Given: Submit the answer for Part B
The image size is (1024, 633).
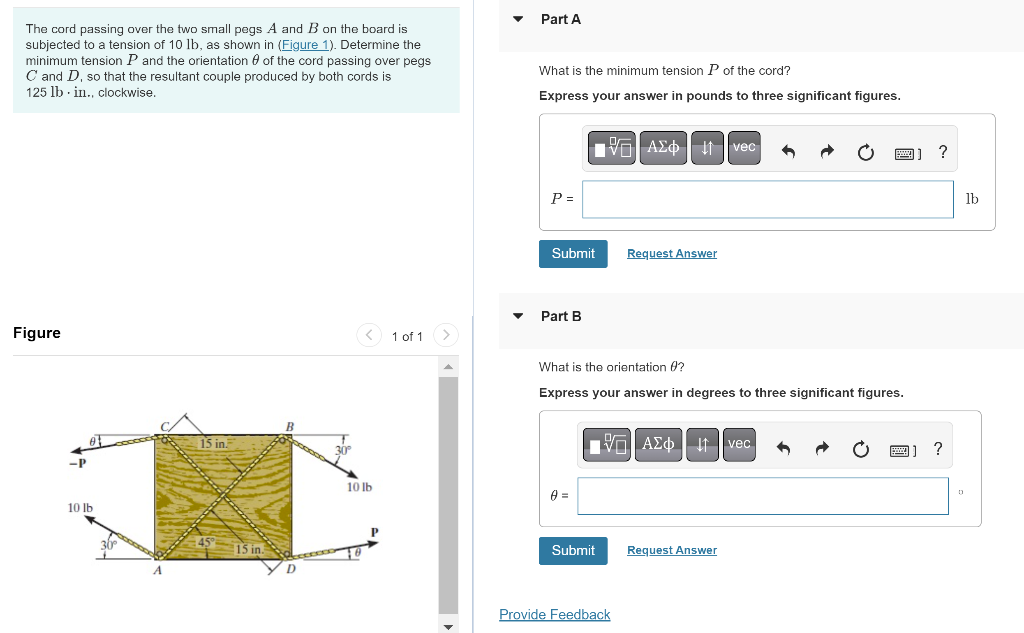Looking at the screenshot, I should point(573,550).
